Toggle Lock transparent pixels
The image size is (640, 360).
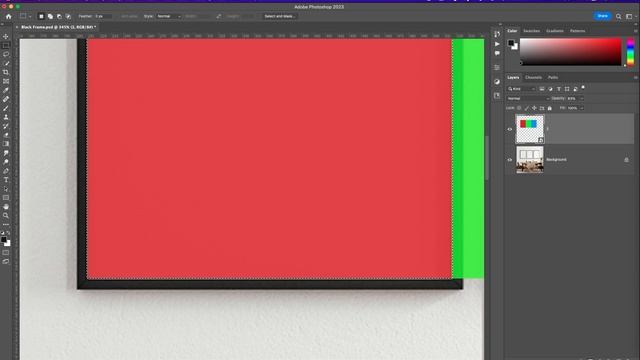pyautogui.click(x=519, y=108)
